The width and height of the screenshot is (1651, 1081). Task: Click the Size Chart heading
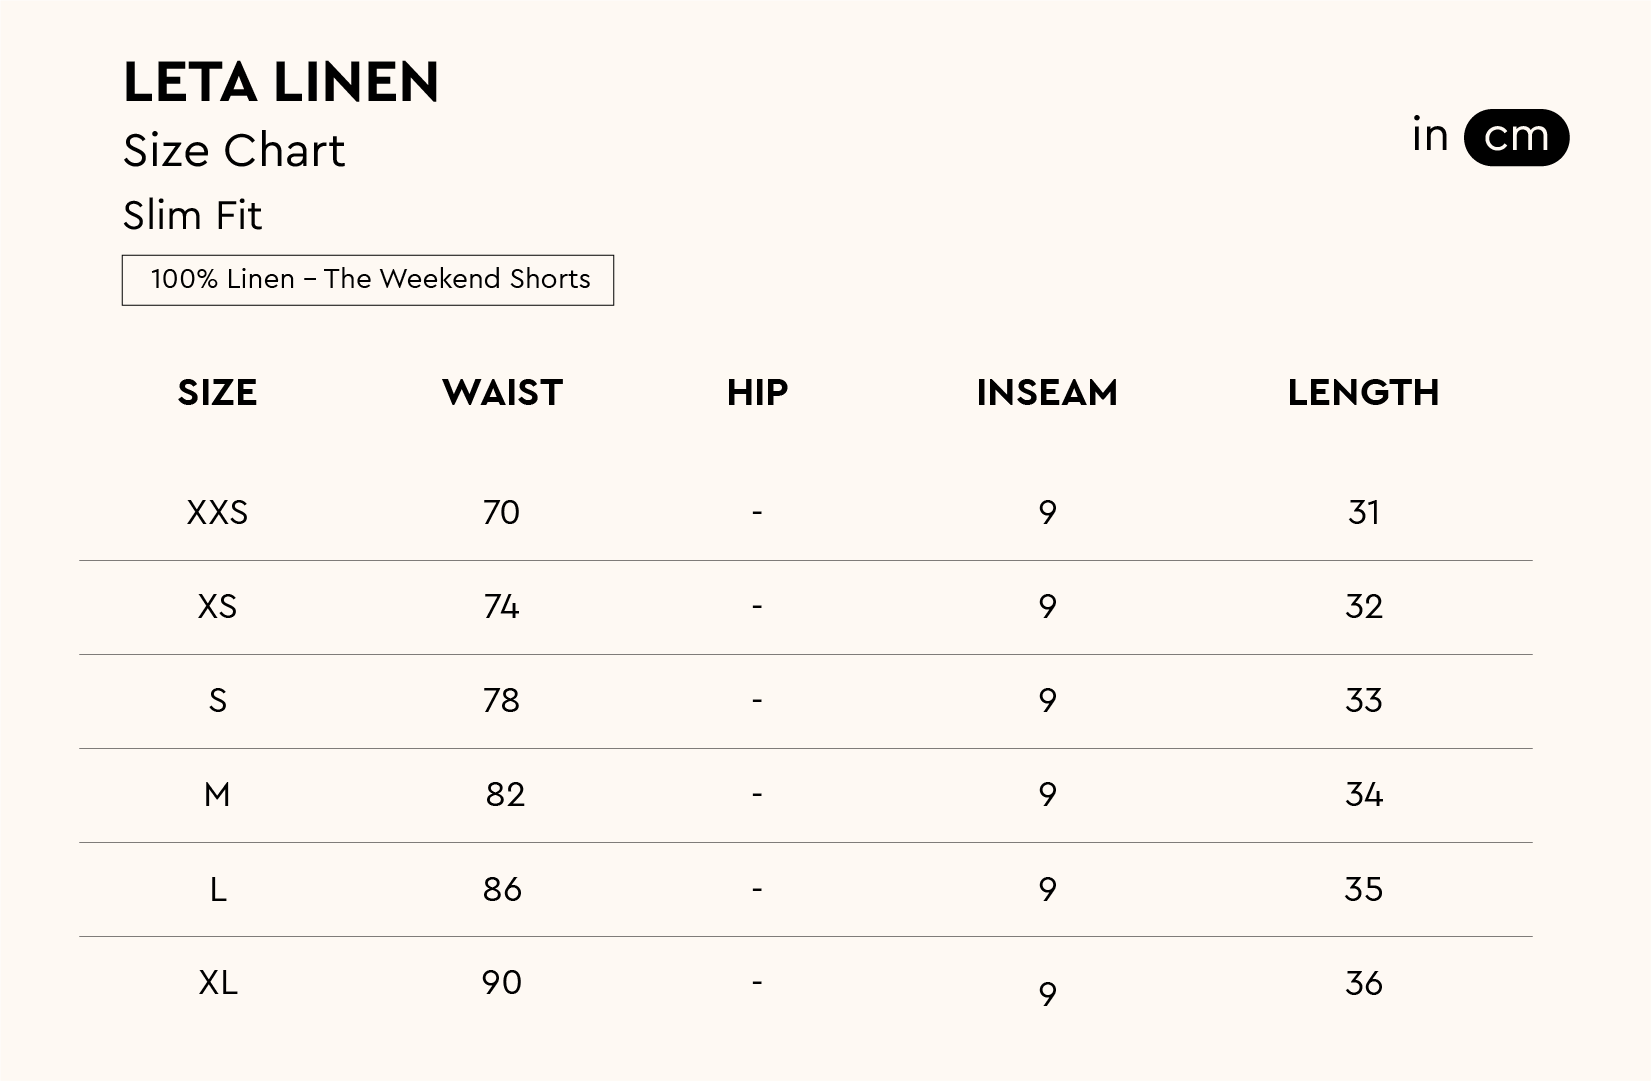pyautogui.click(x=234, y=152)
